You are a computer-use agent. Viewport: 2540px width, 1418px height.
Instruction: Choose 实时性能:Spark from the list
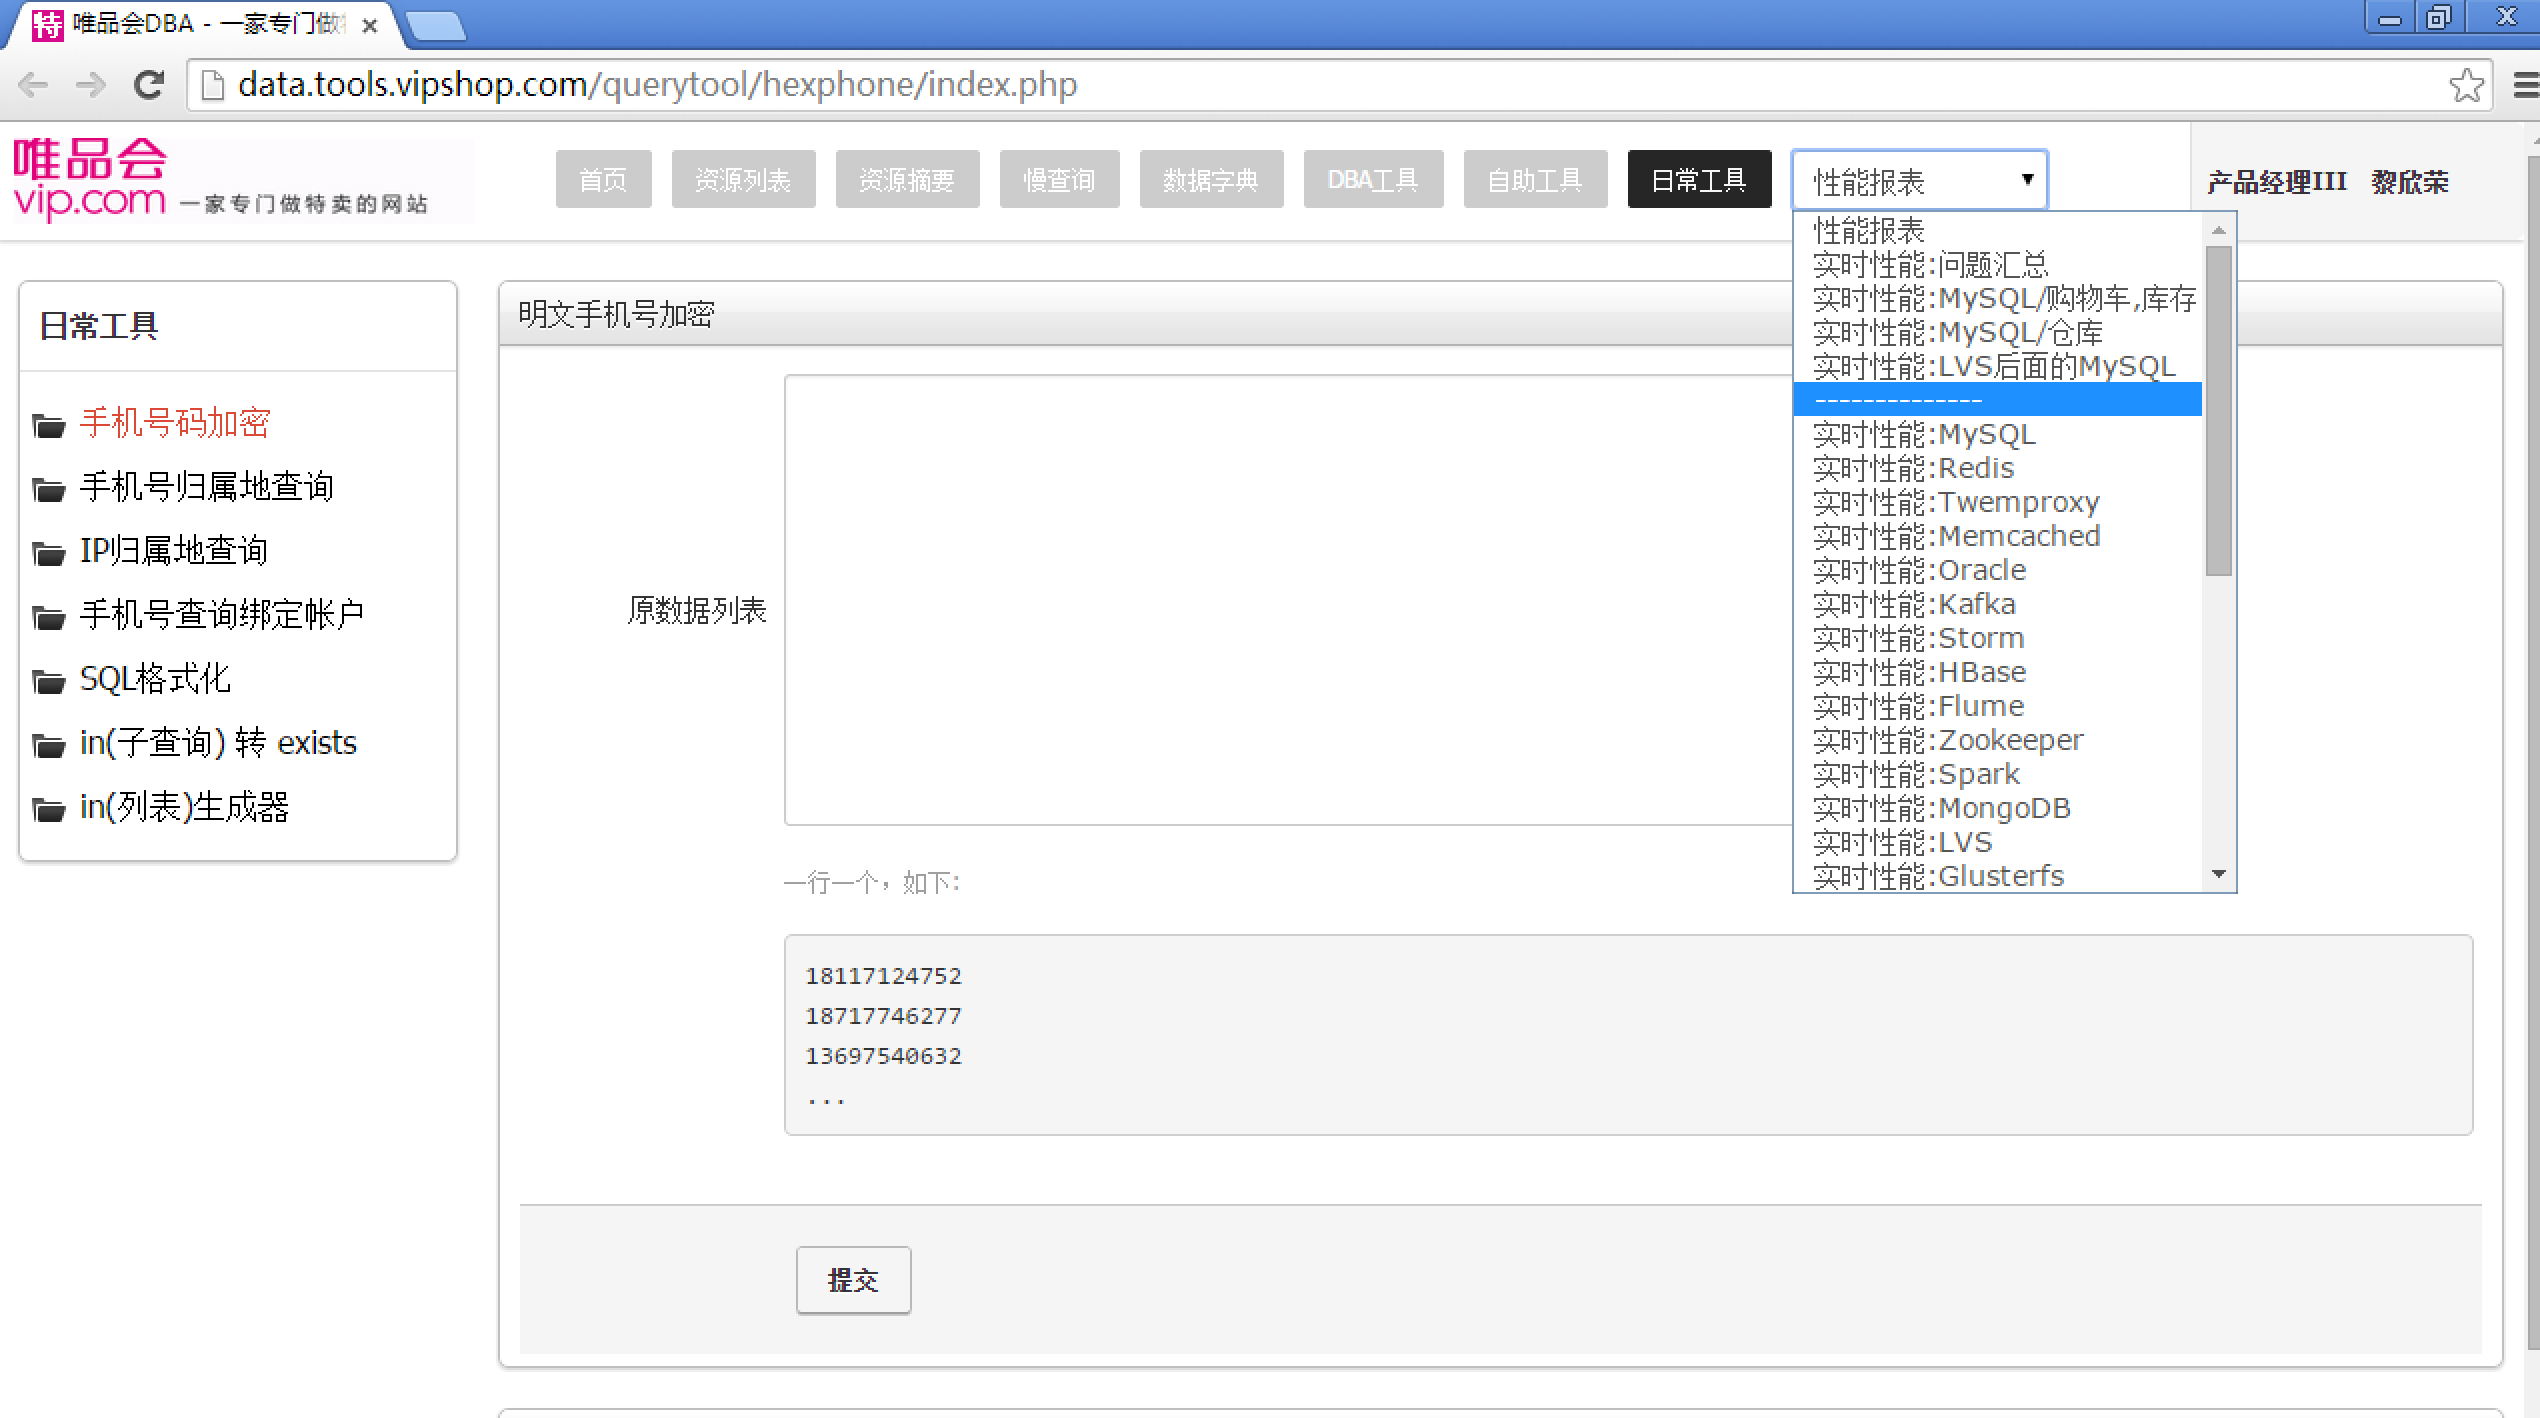tap(1997, 774)
